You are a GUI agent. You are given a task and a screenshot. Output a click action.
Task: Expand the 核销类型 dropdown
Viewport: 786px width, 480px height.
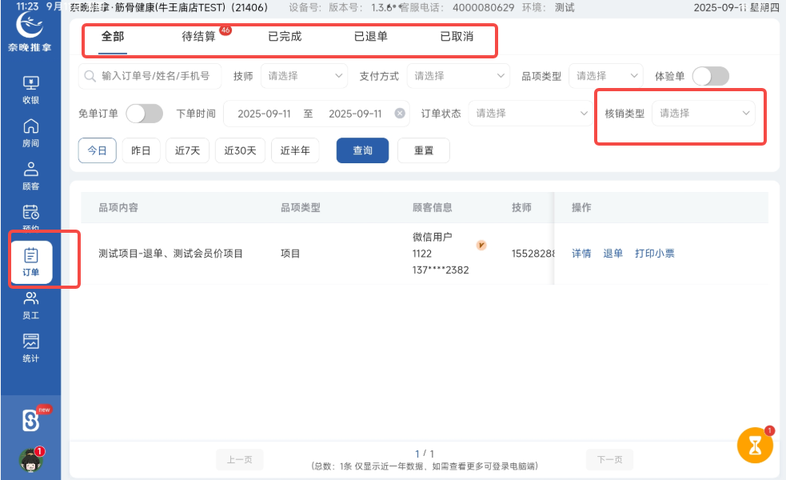click(x=703, y=113)
